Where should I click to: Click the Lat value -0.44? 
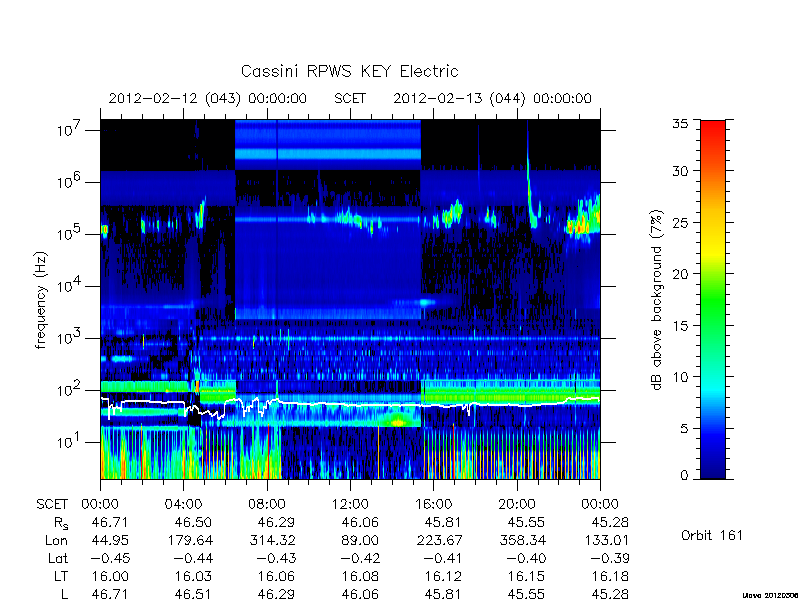click(x=193, y=558)
